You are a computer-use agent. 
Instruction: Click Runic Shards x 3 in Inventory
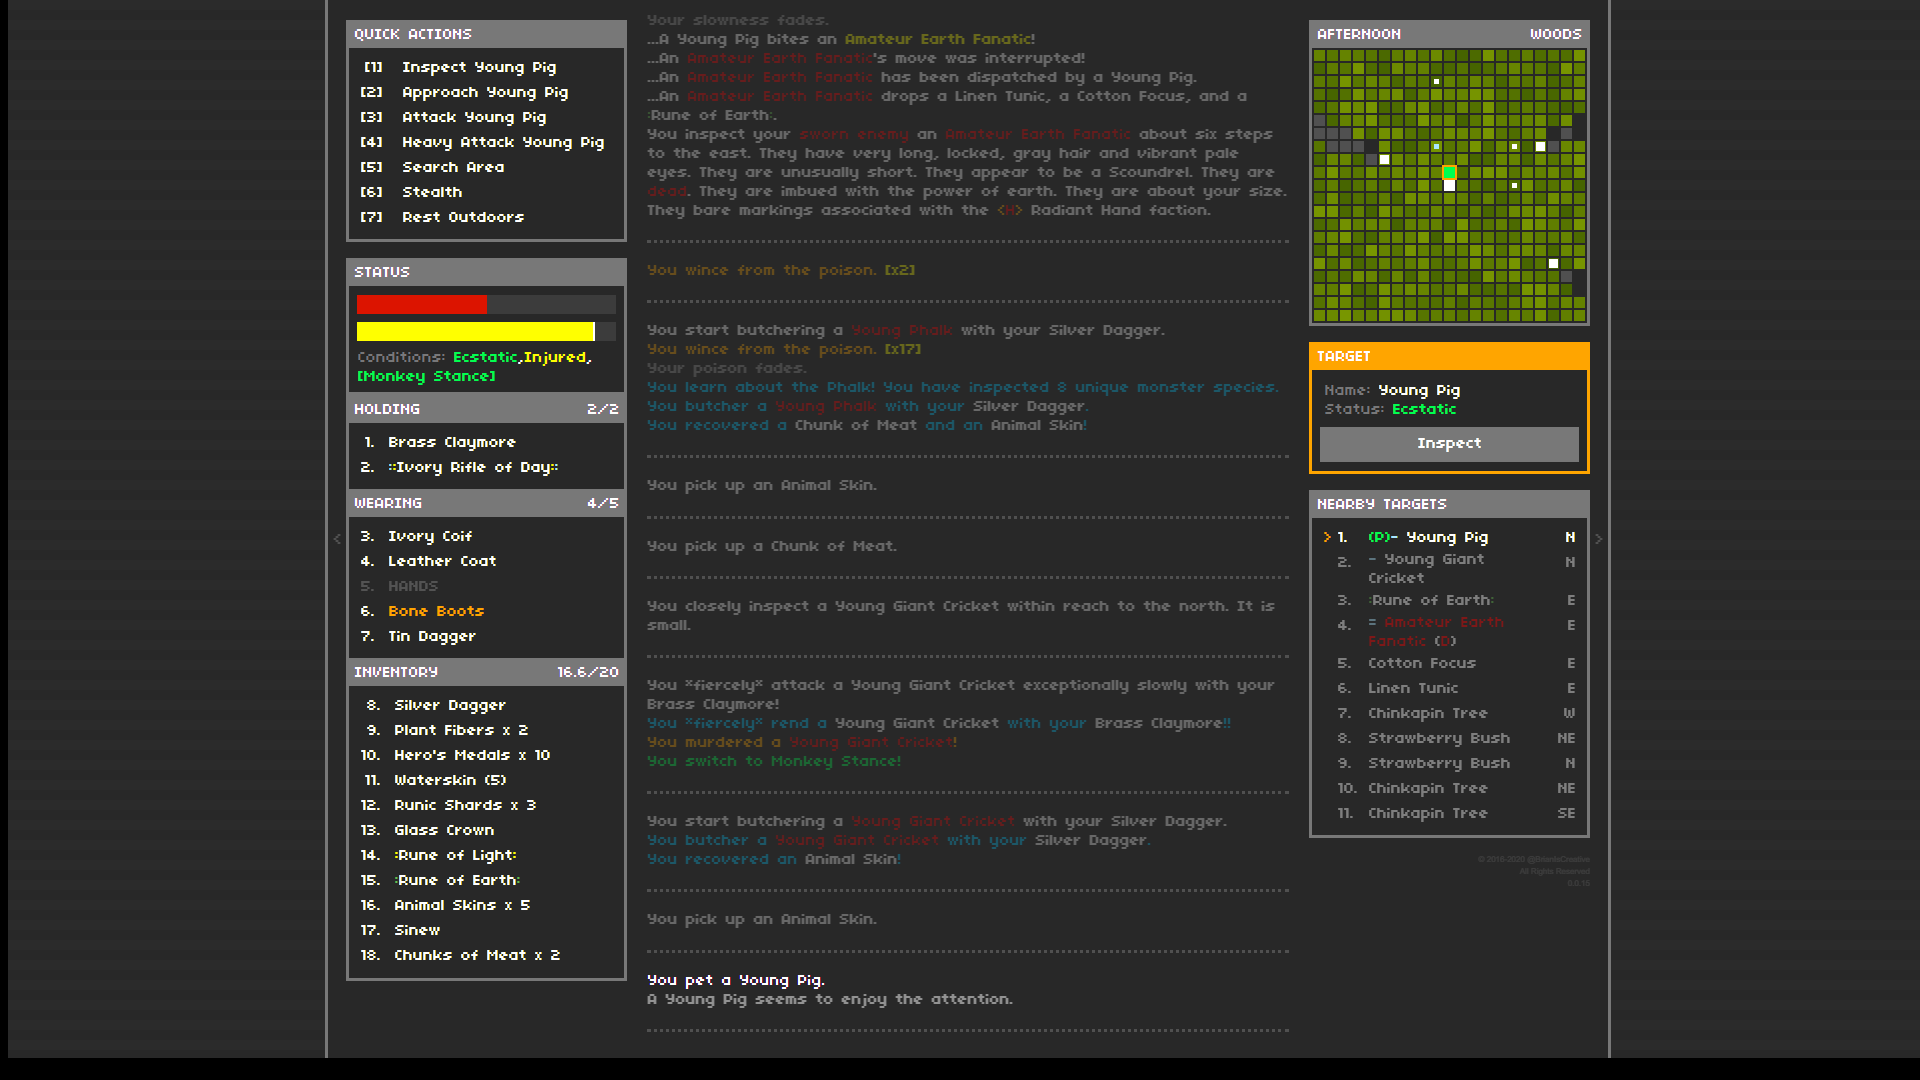464,804
